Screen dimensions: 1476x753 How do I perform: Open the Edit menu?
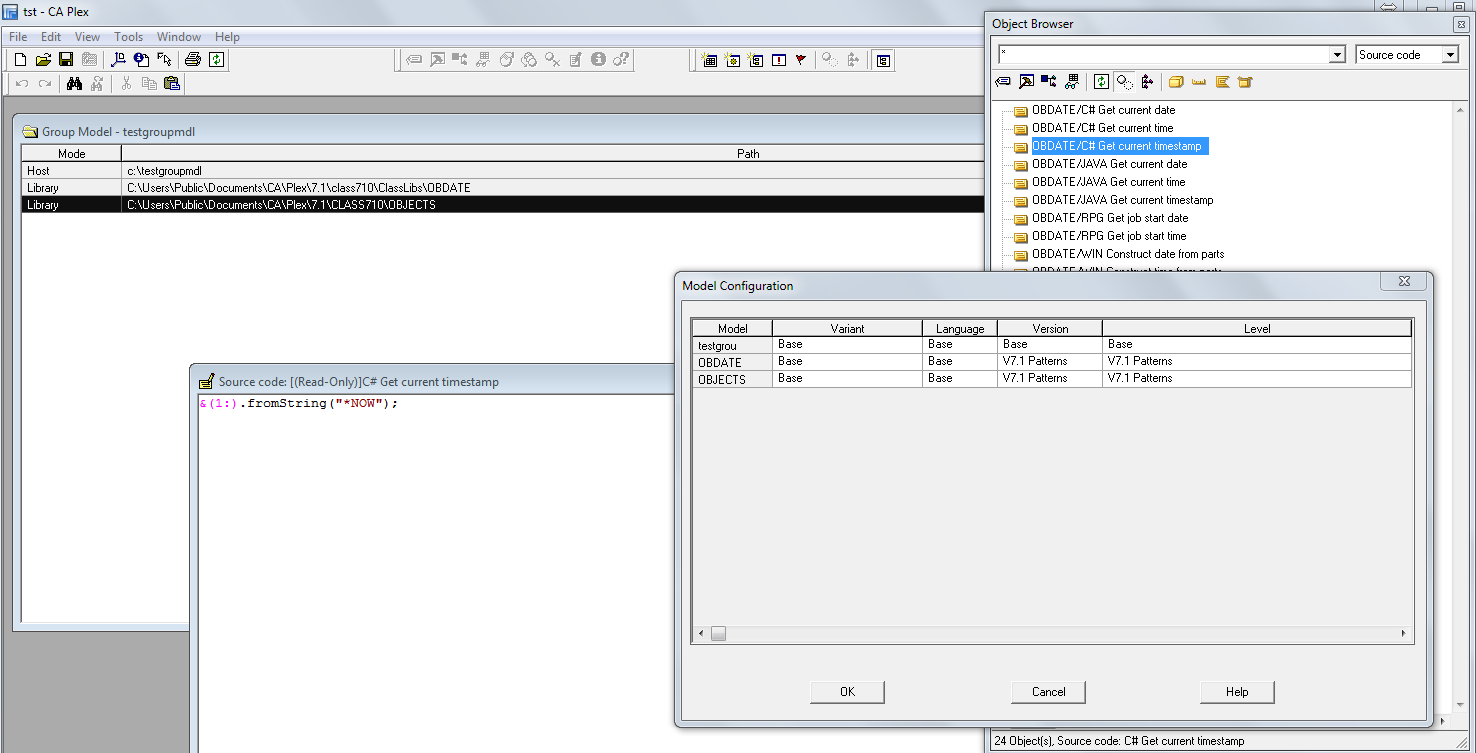[x=51, y=37]
